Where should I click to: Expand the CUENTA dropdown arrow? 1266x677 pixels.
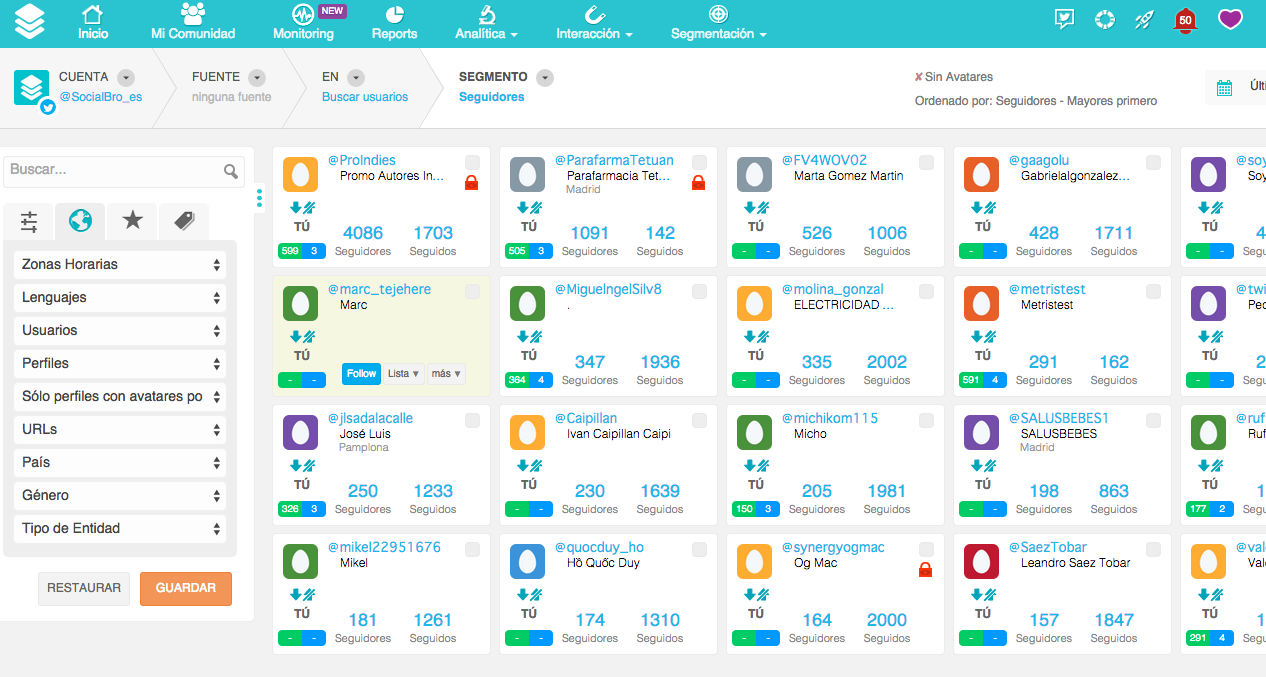click(x=125, y=77)
